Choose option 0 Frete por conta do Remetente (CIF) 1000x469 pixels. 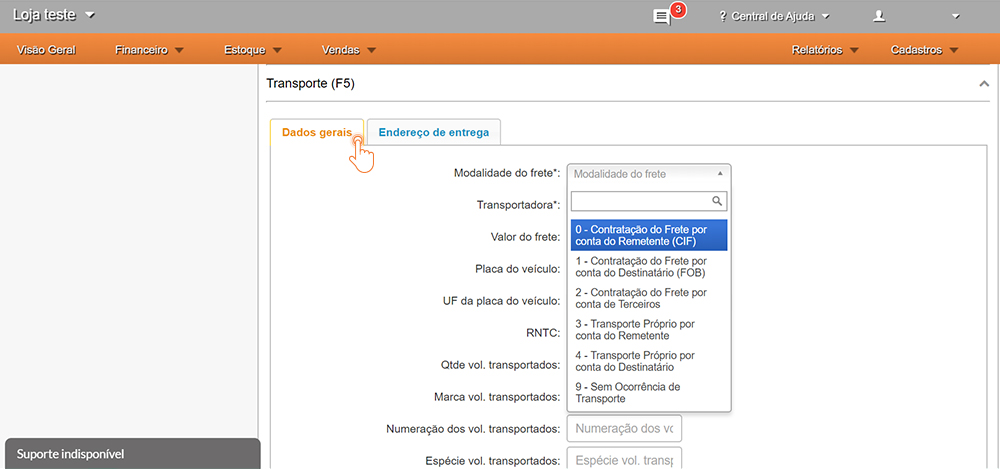pyautogui.click(x=648, y=236)
